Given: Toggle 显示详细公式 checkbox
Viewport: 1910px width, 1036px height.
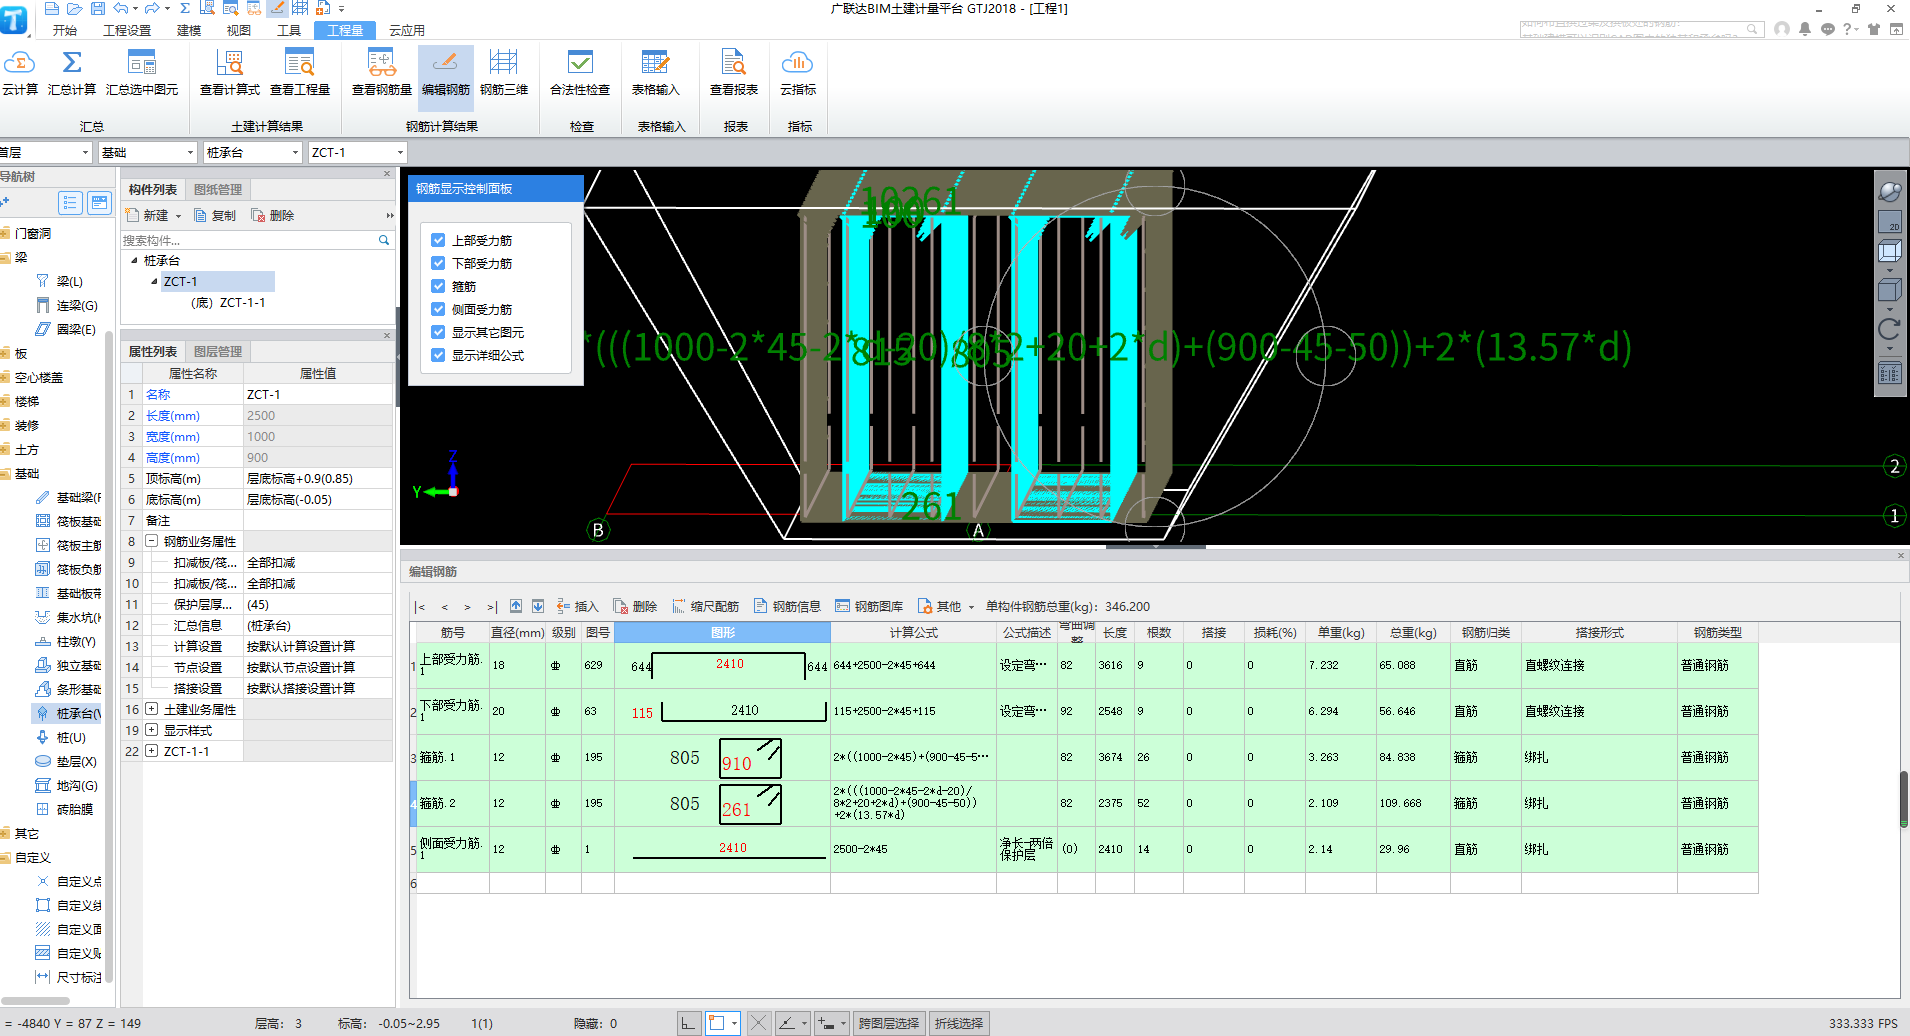Looking at the screenshot, I should pyautogui.click(x=438, y=355).
